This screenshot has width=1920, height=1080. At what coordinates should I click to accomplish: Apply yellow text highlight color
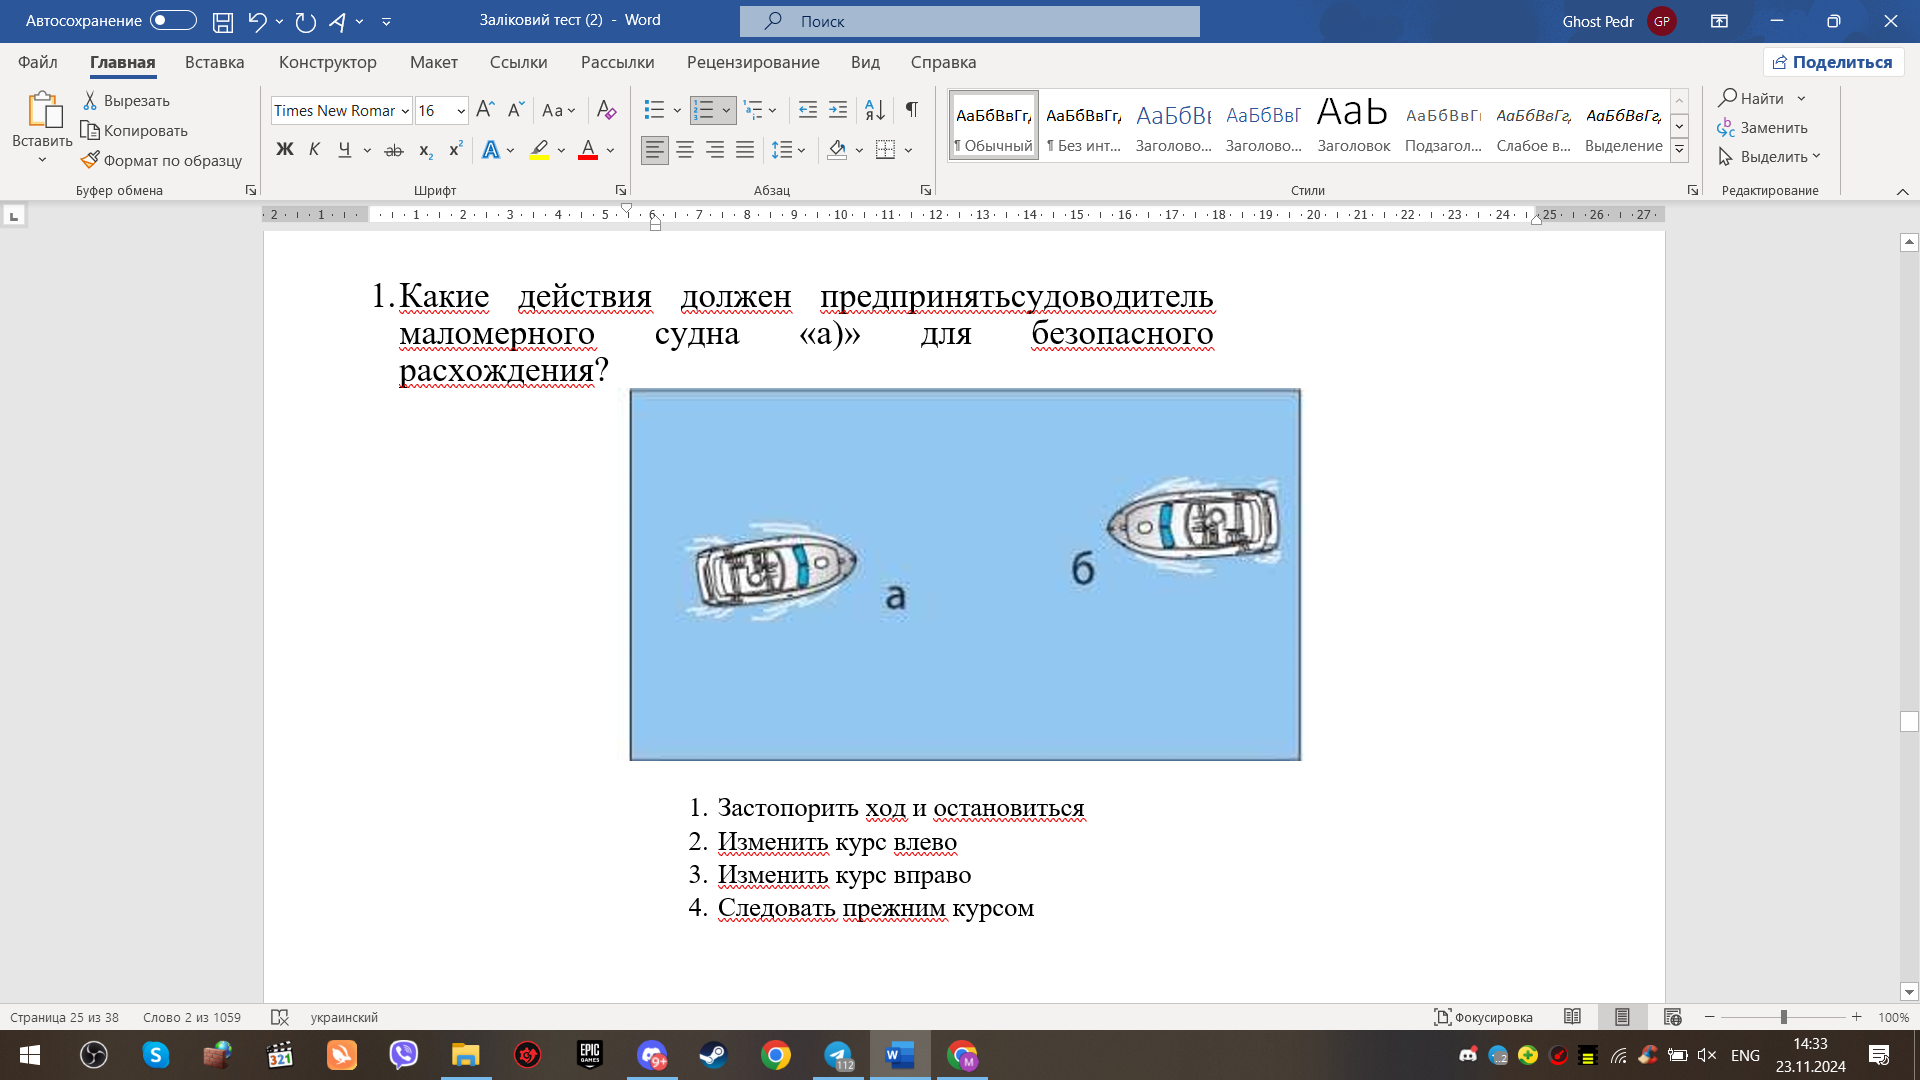[x=539, y=150]
